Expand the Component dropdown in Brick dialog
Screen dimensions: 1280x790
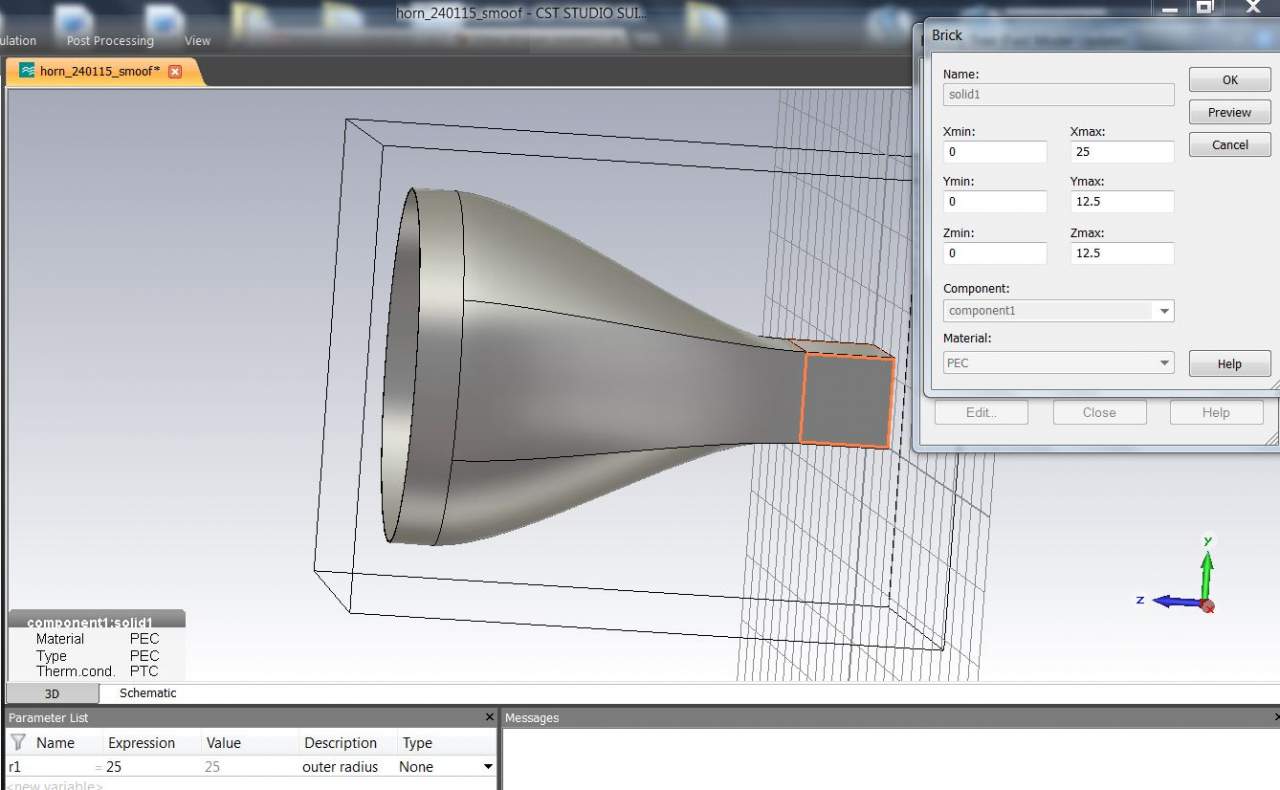[x=1163, y=311]
